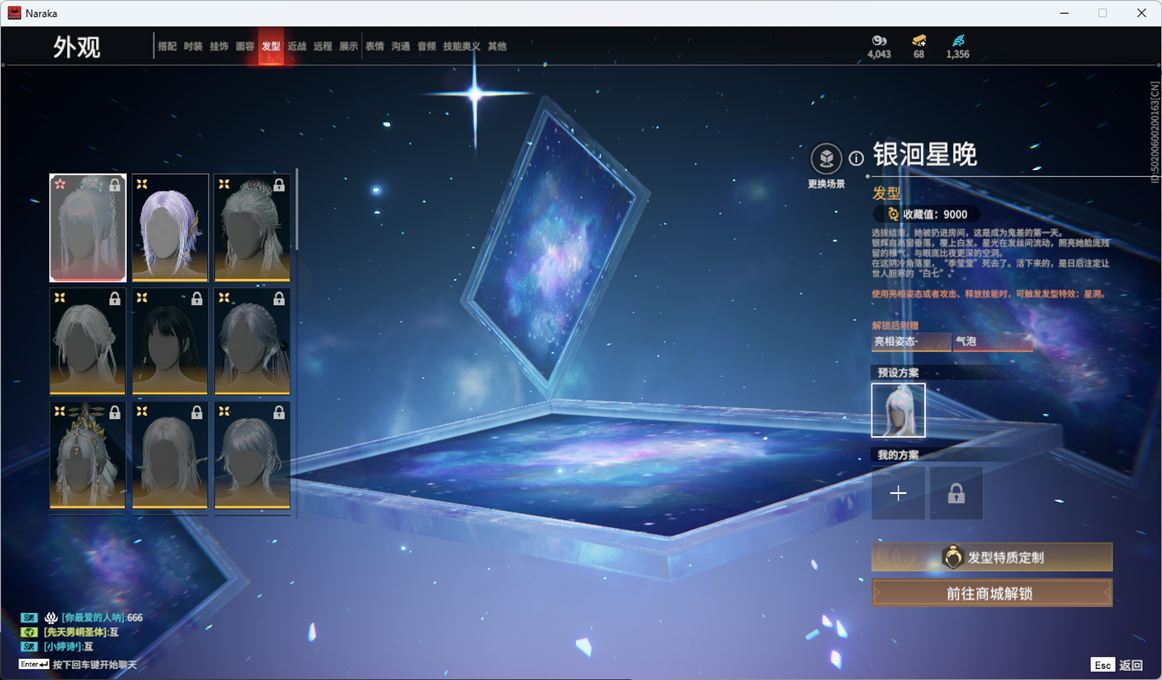
Task: Switch to the 音频 tab
Action: [426, 46]
